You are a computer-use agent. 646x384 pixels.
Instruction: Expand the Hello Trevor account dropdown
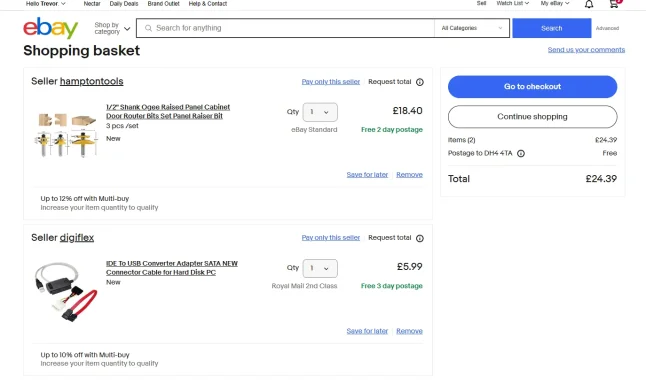45,3
